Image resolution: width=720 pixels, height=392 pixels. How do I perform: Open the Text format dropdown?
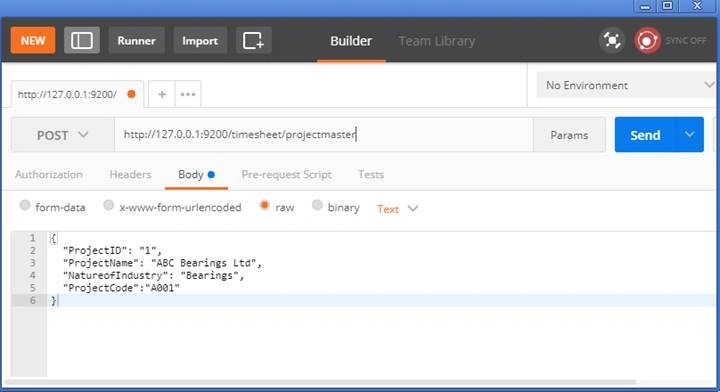tap(397, 209)
